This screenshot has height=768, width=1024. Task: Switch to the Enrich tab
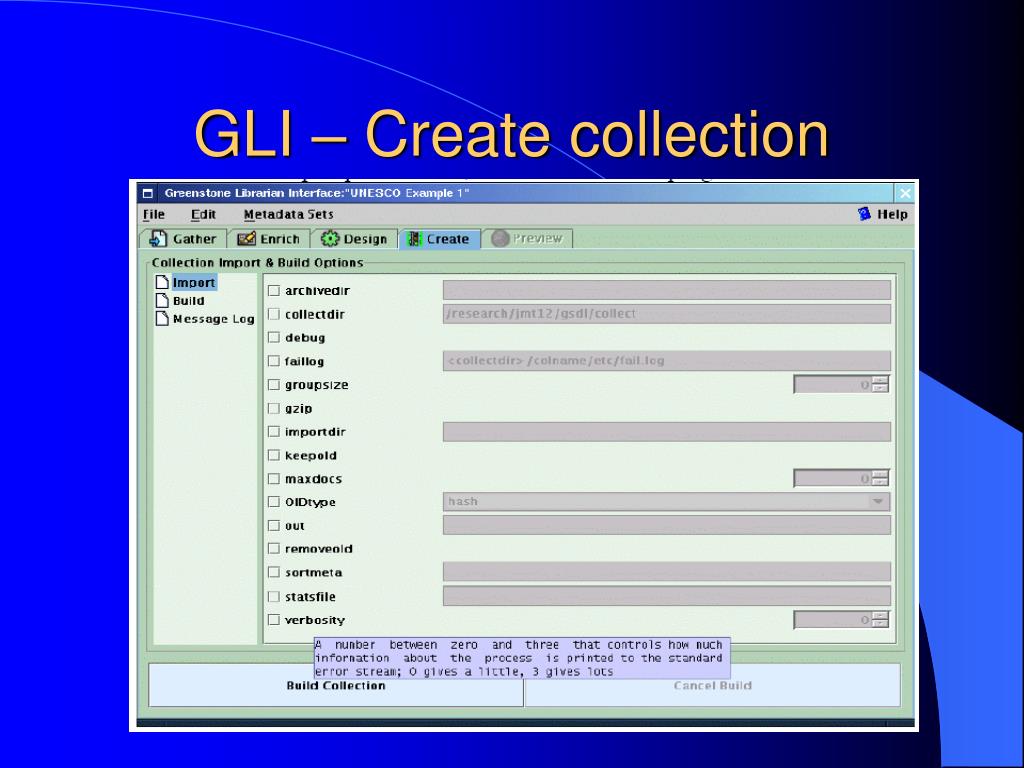pos(268,239)
